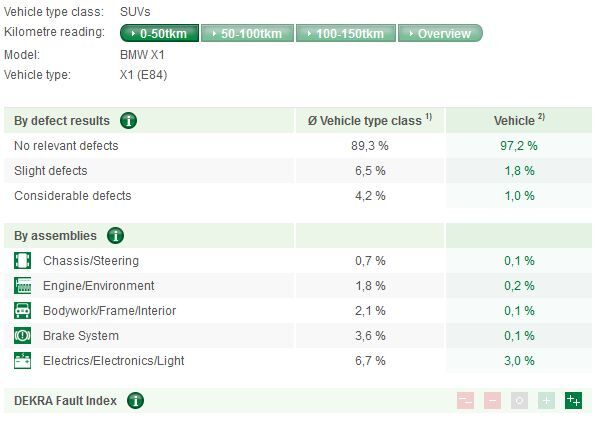
Task: Click the Chassis/Steering assembly icon
Action: pos(23,261)
